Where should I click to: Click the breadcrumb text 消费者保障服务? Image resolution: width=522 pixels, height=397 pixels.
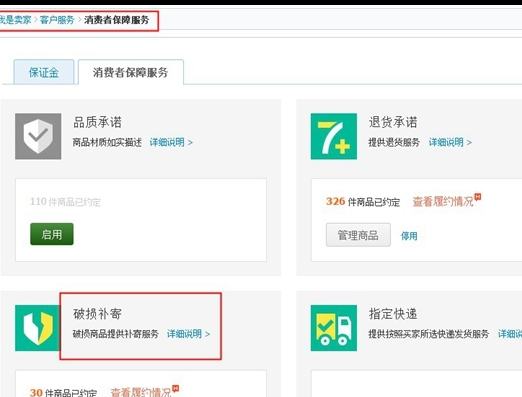pyautogui.click(x=116, y=20)
